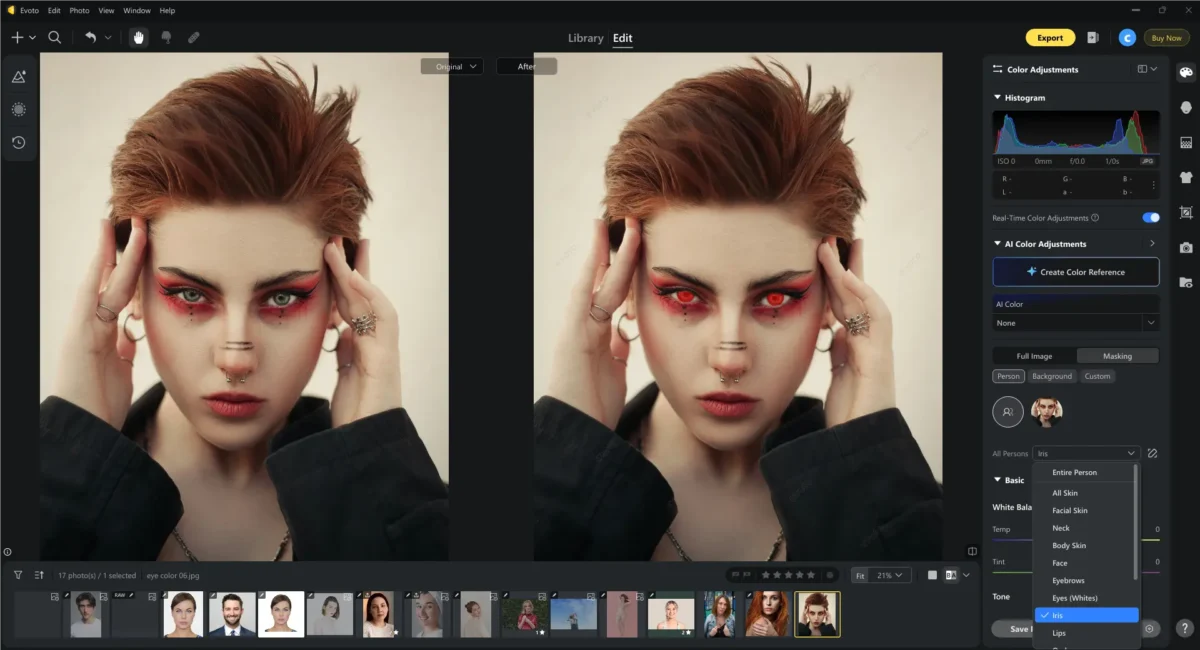Click the Buy Now button
This screenshot has width=1200, height=650.
1166,38
